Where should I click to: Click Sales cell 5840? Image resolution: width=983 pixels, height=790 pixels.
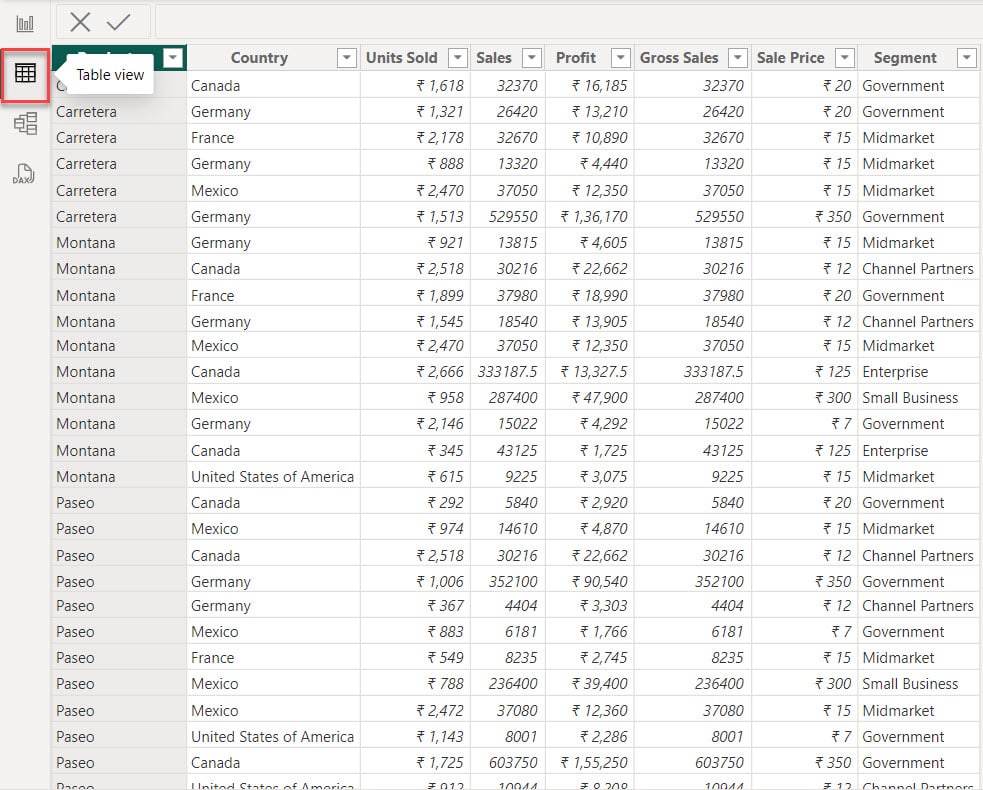click(x=521, y=503)
